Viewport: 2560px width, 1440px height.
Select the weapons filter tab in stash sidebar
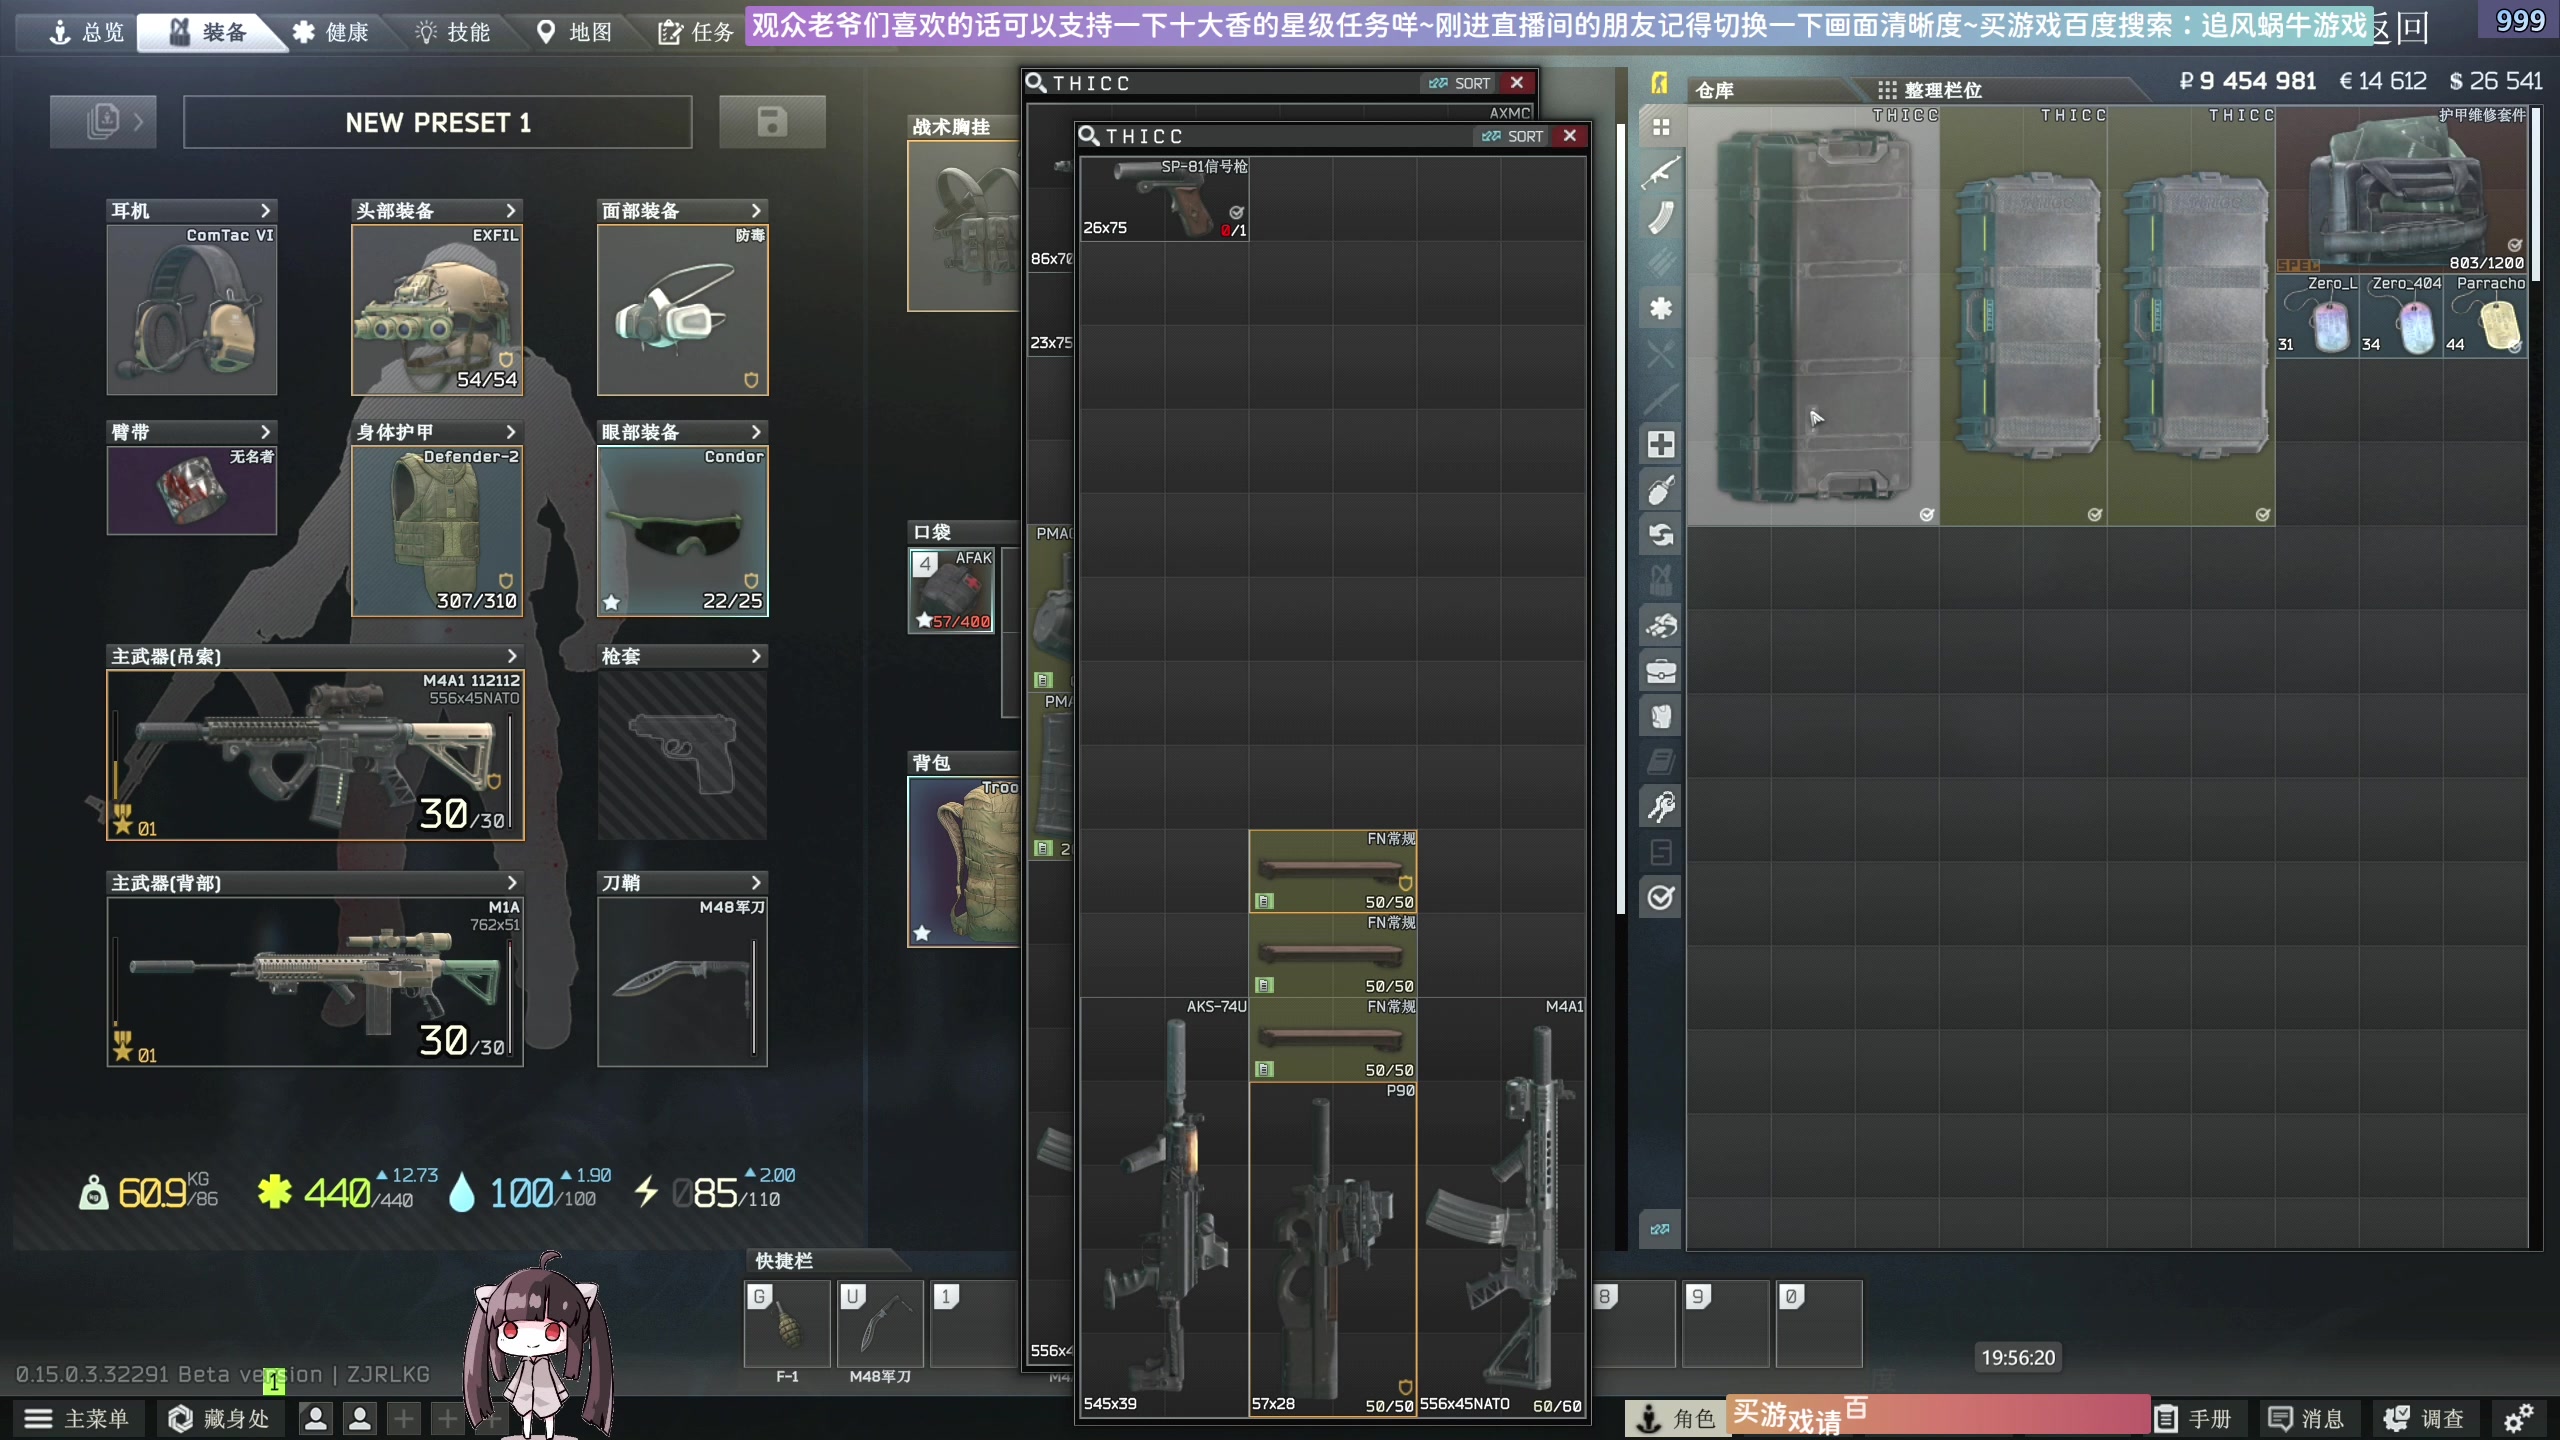[x=1660, y=173]
